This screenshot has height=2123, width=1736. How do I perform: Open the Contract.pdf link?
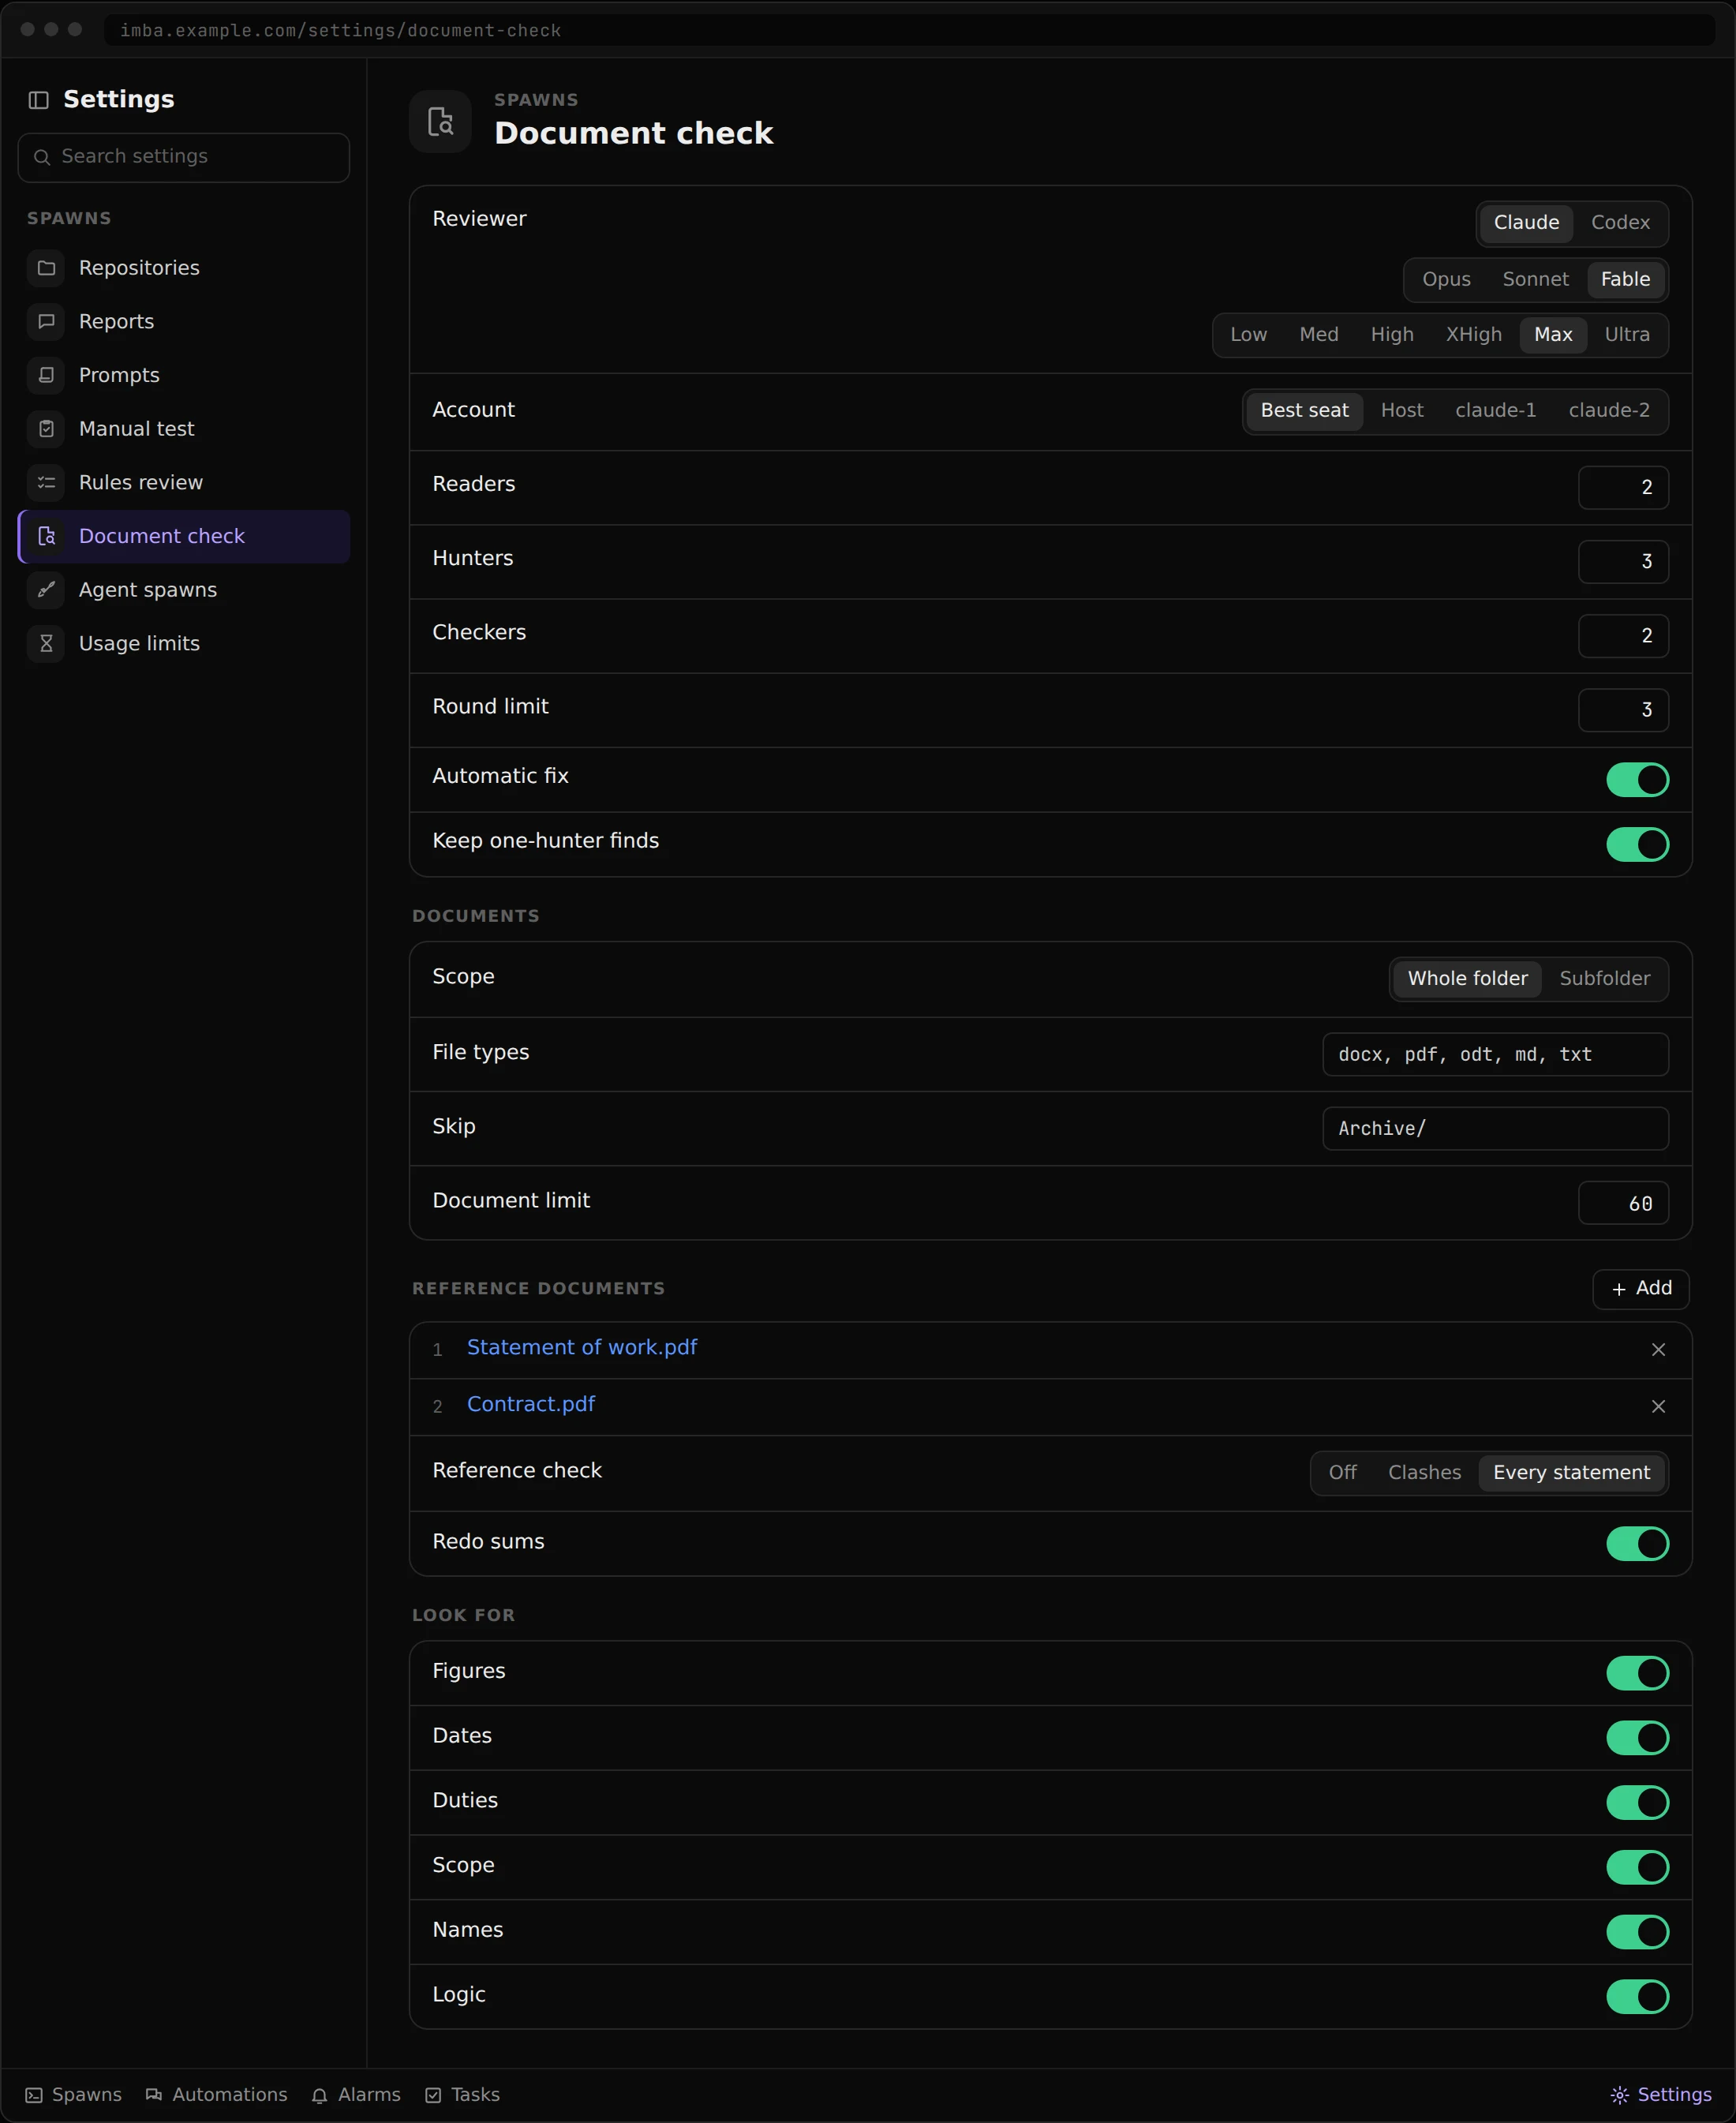[531, 1405]
